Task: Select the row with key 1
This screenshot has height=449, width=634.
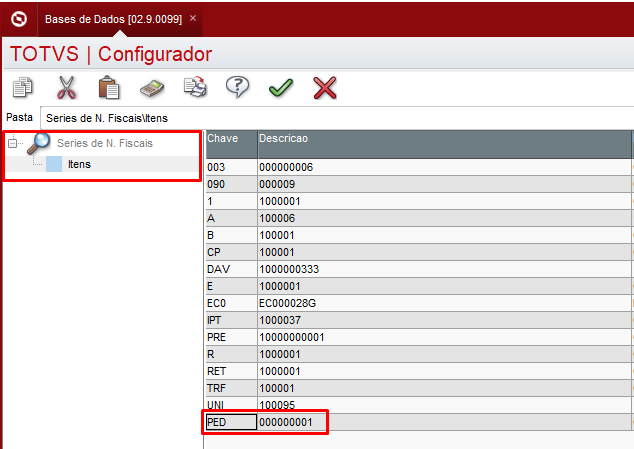Action: [x=418, y=201]
